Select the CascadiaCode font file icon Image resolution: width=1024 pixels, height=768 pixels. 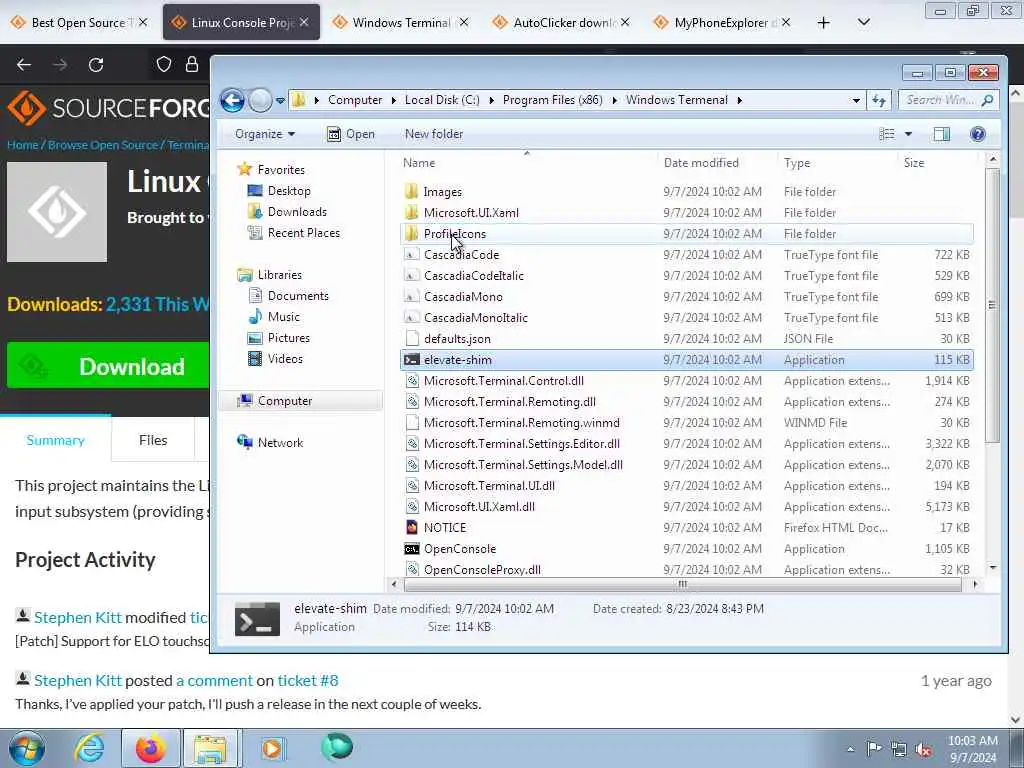pos(411,255)
